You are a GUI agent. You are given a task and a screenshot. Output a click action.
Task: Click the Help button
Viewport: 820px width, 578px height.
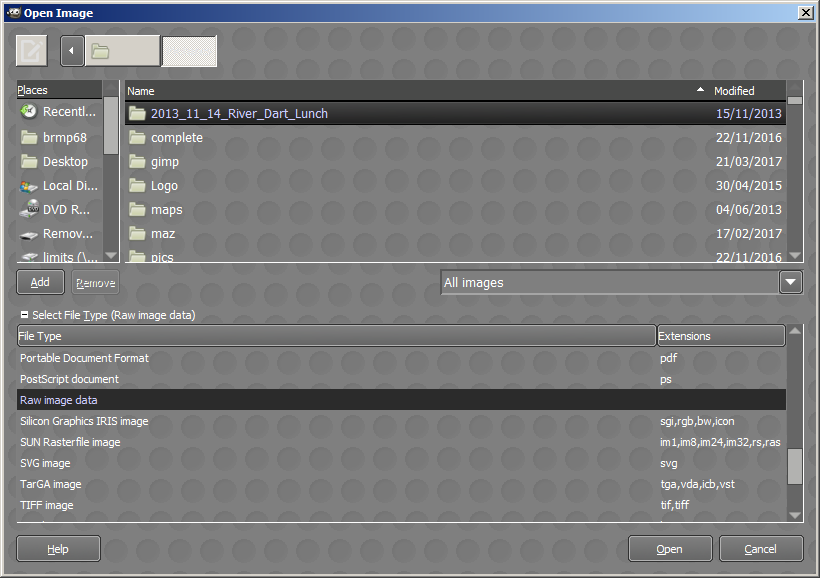pos(58,549)
